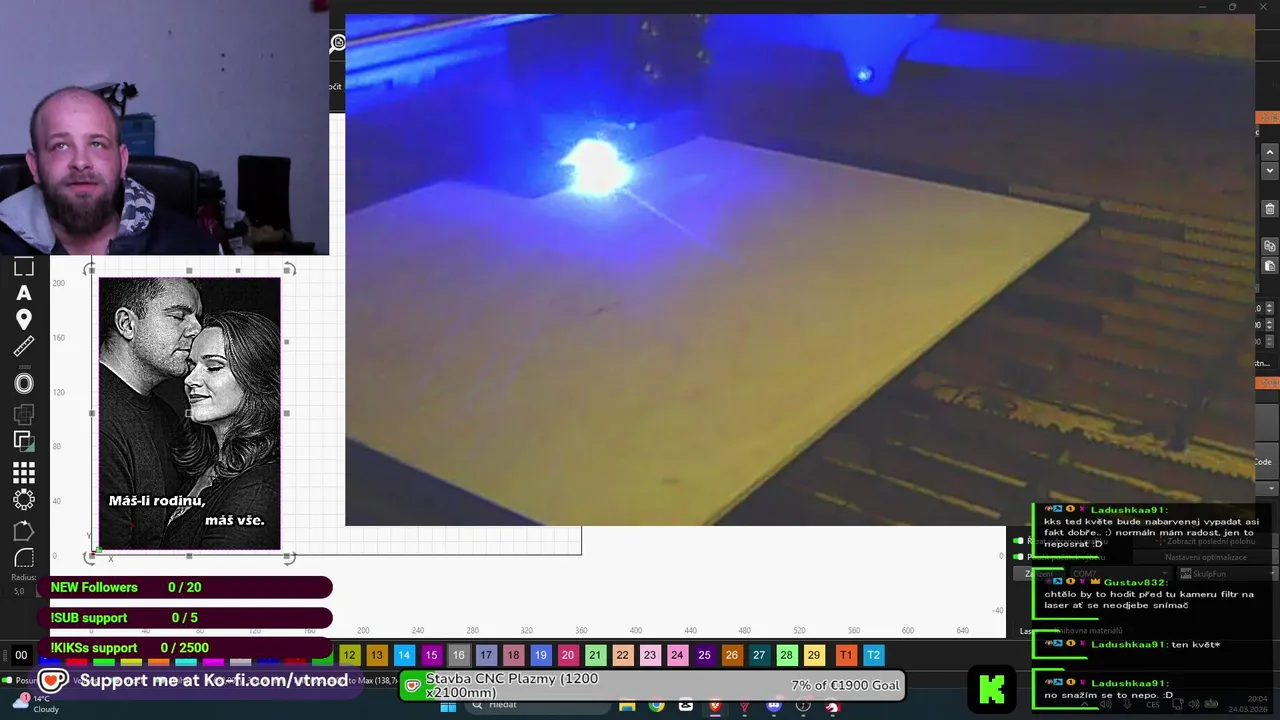This screenshot has height=720, width=1280.
Task: Move layer up with the arrow button
Action: coord(1269,153)
